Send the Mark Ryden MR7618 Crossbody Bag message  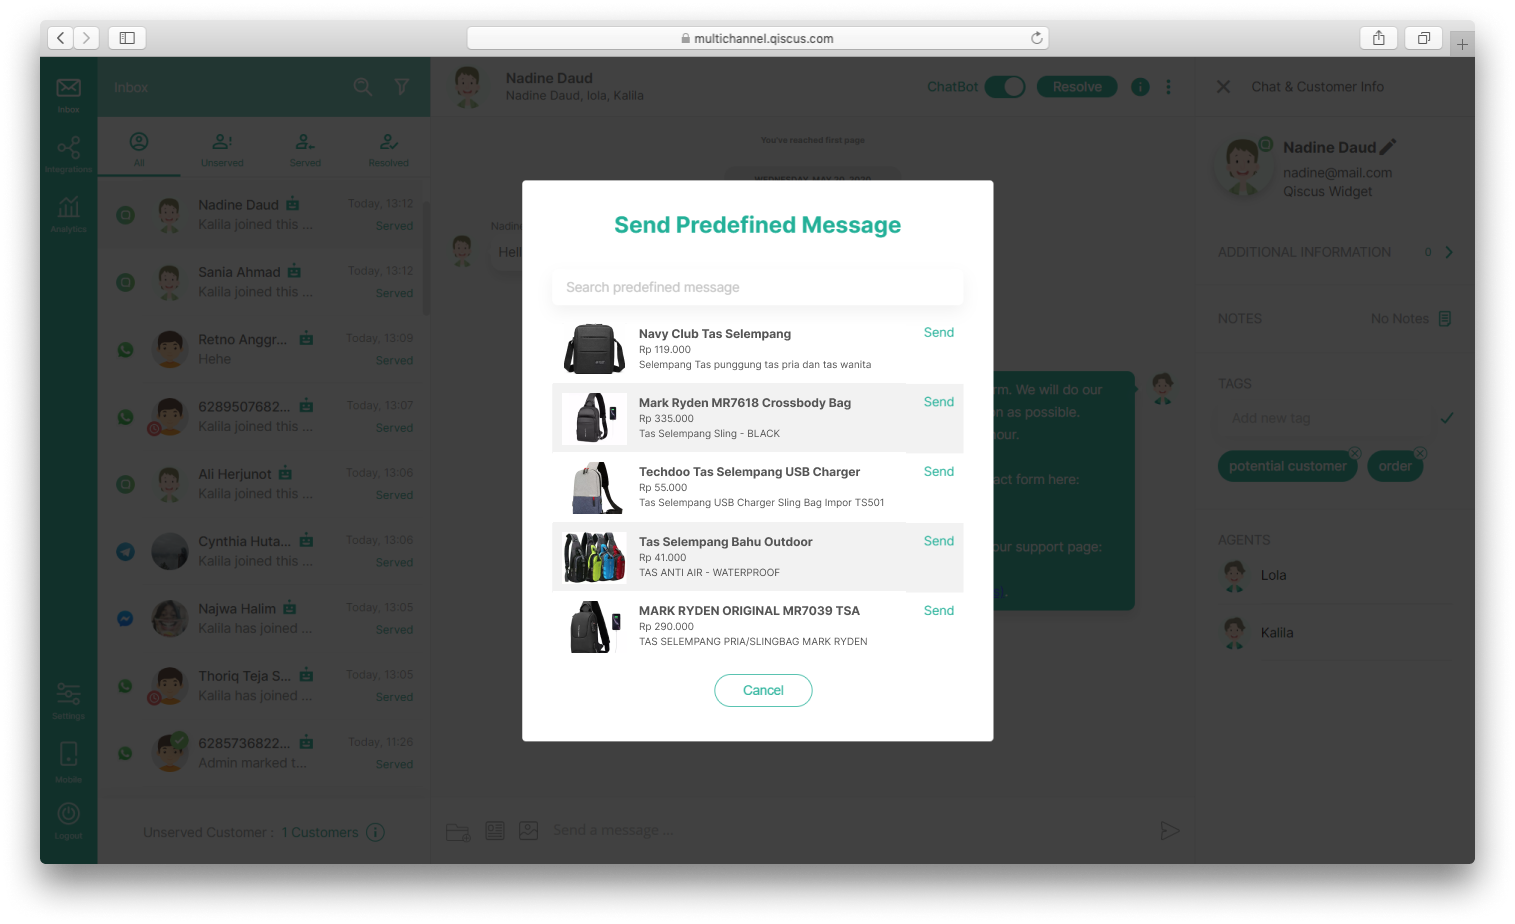(x=938, y=402)
